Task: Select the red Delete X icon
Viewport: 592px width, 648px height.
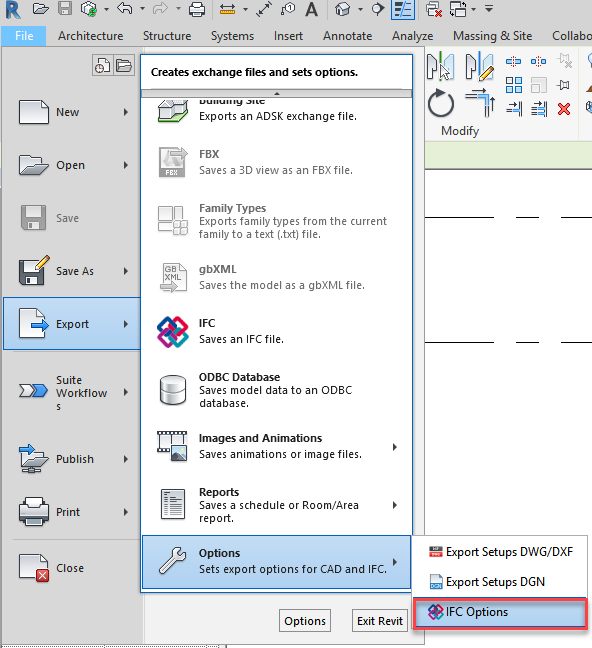Action: [x=563, y=109]
